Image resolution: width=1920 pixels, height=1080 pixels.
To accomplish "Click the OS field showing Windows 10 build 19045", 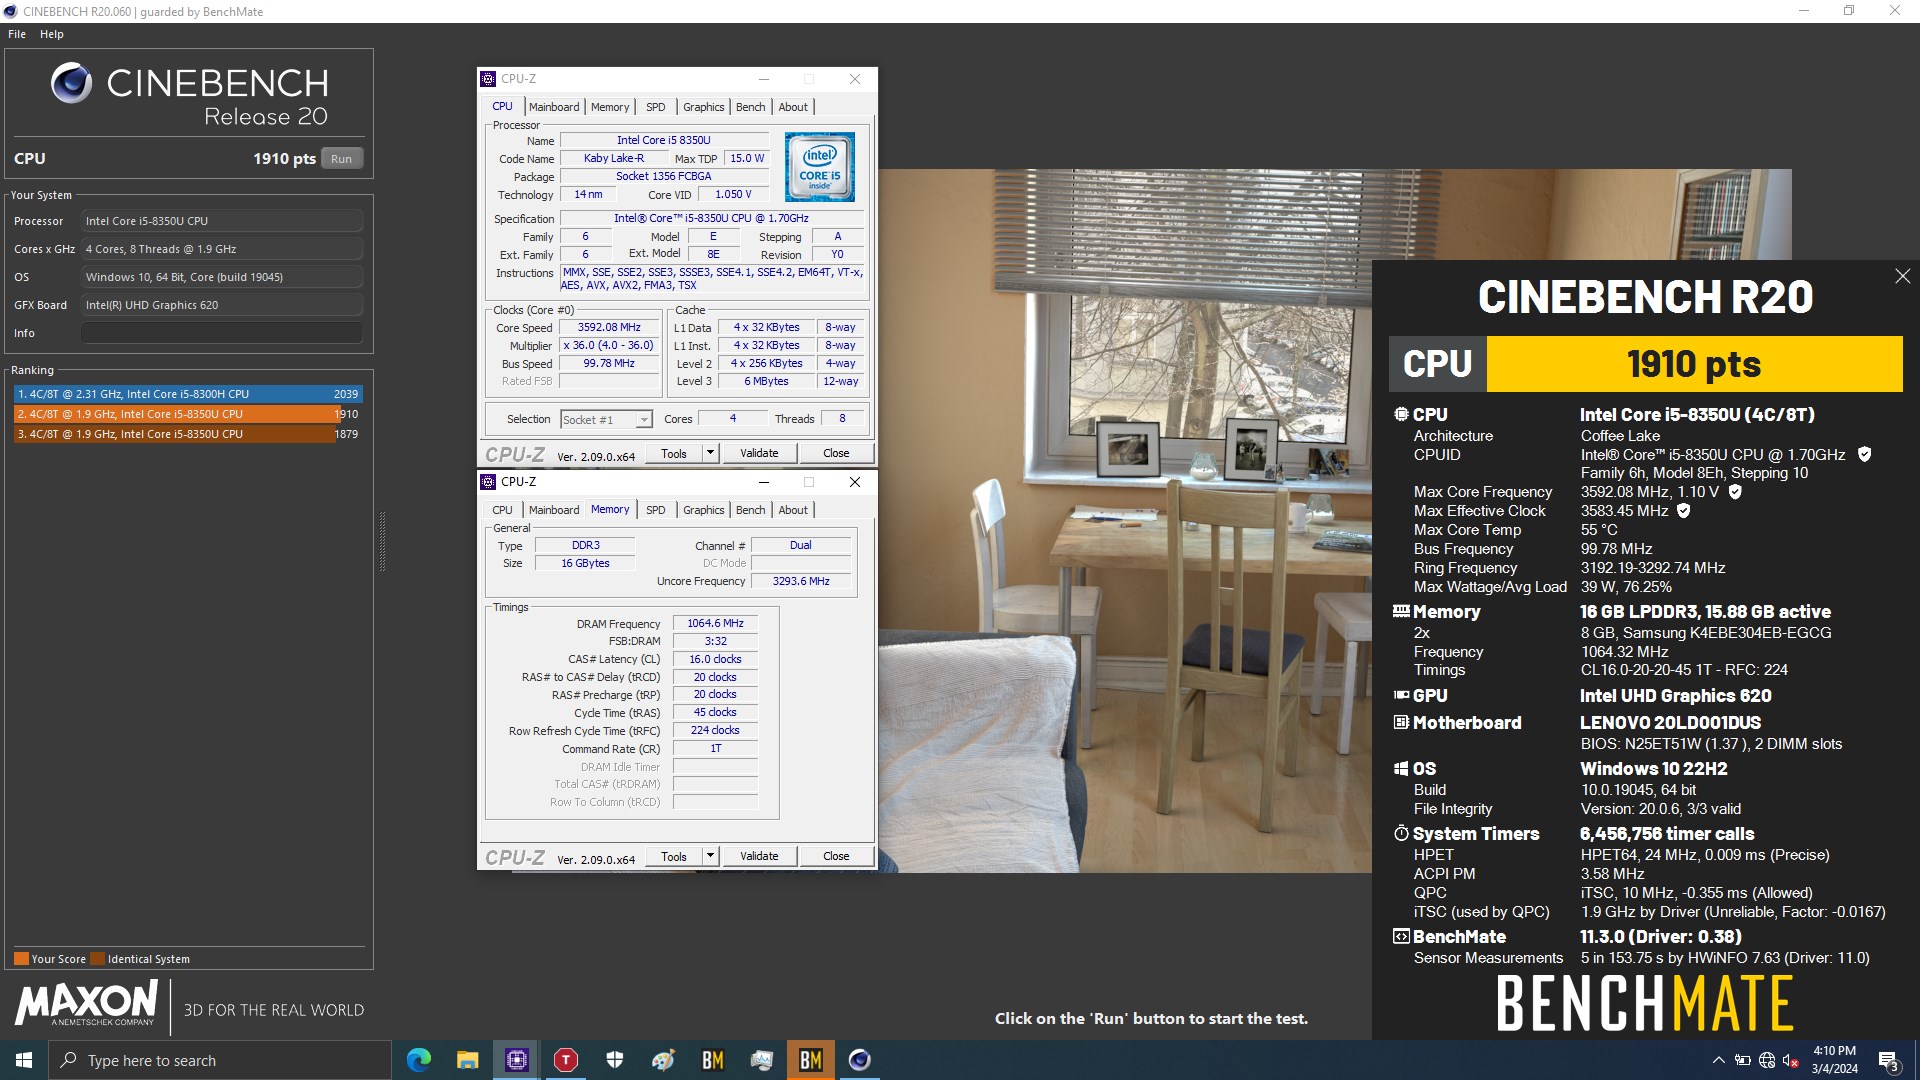I will [x=222, y=277].
